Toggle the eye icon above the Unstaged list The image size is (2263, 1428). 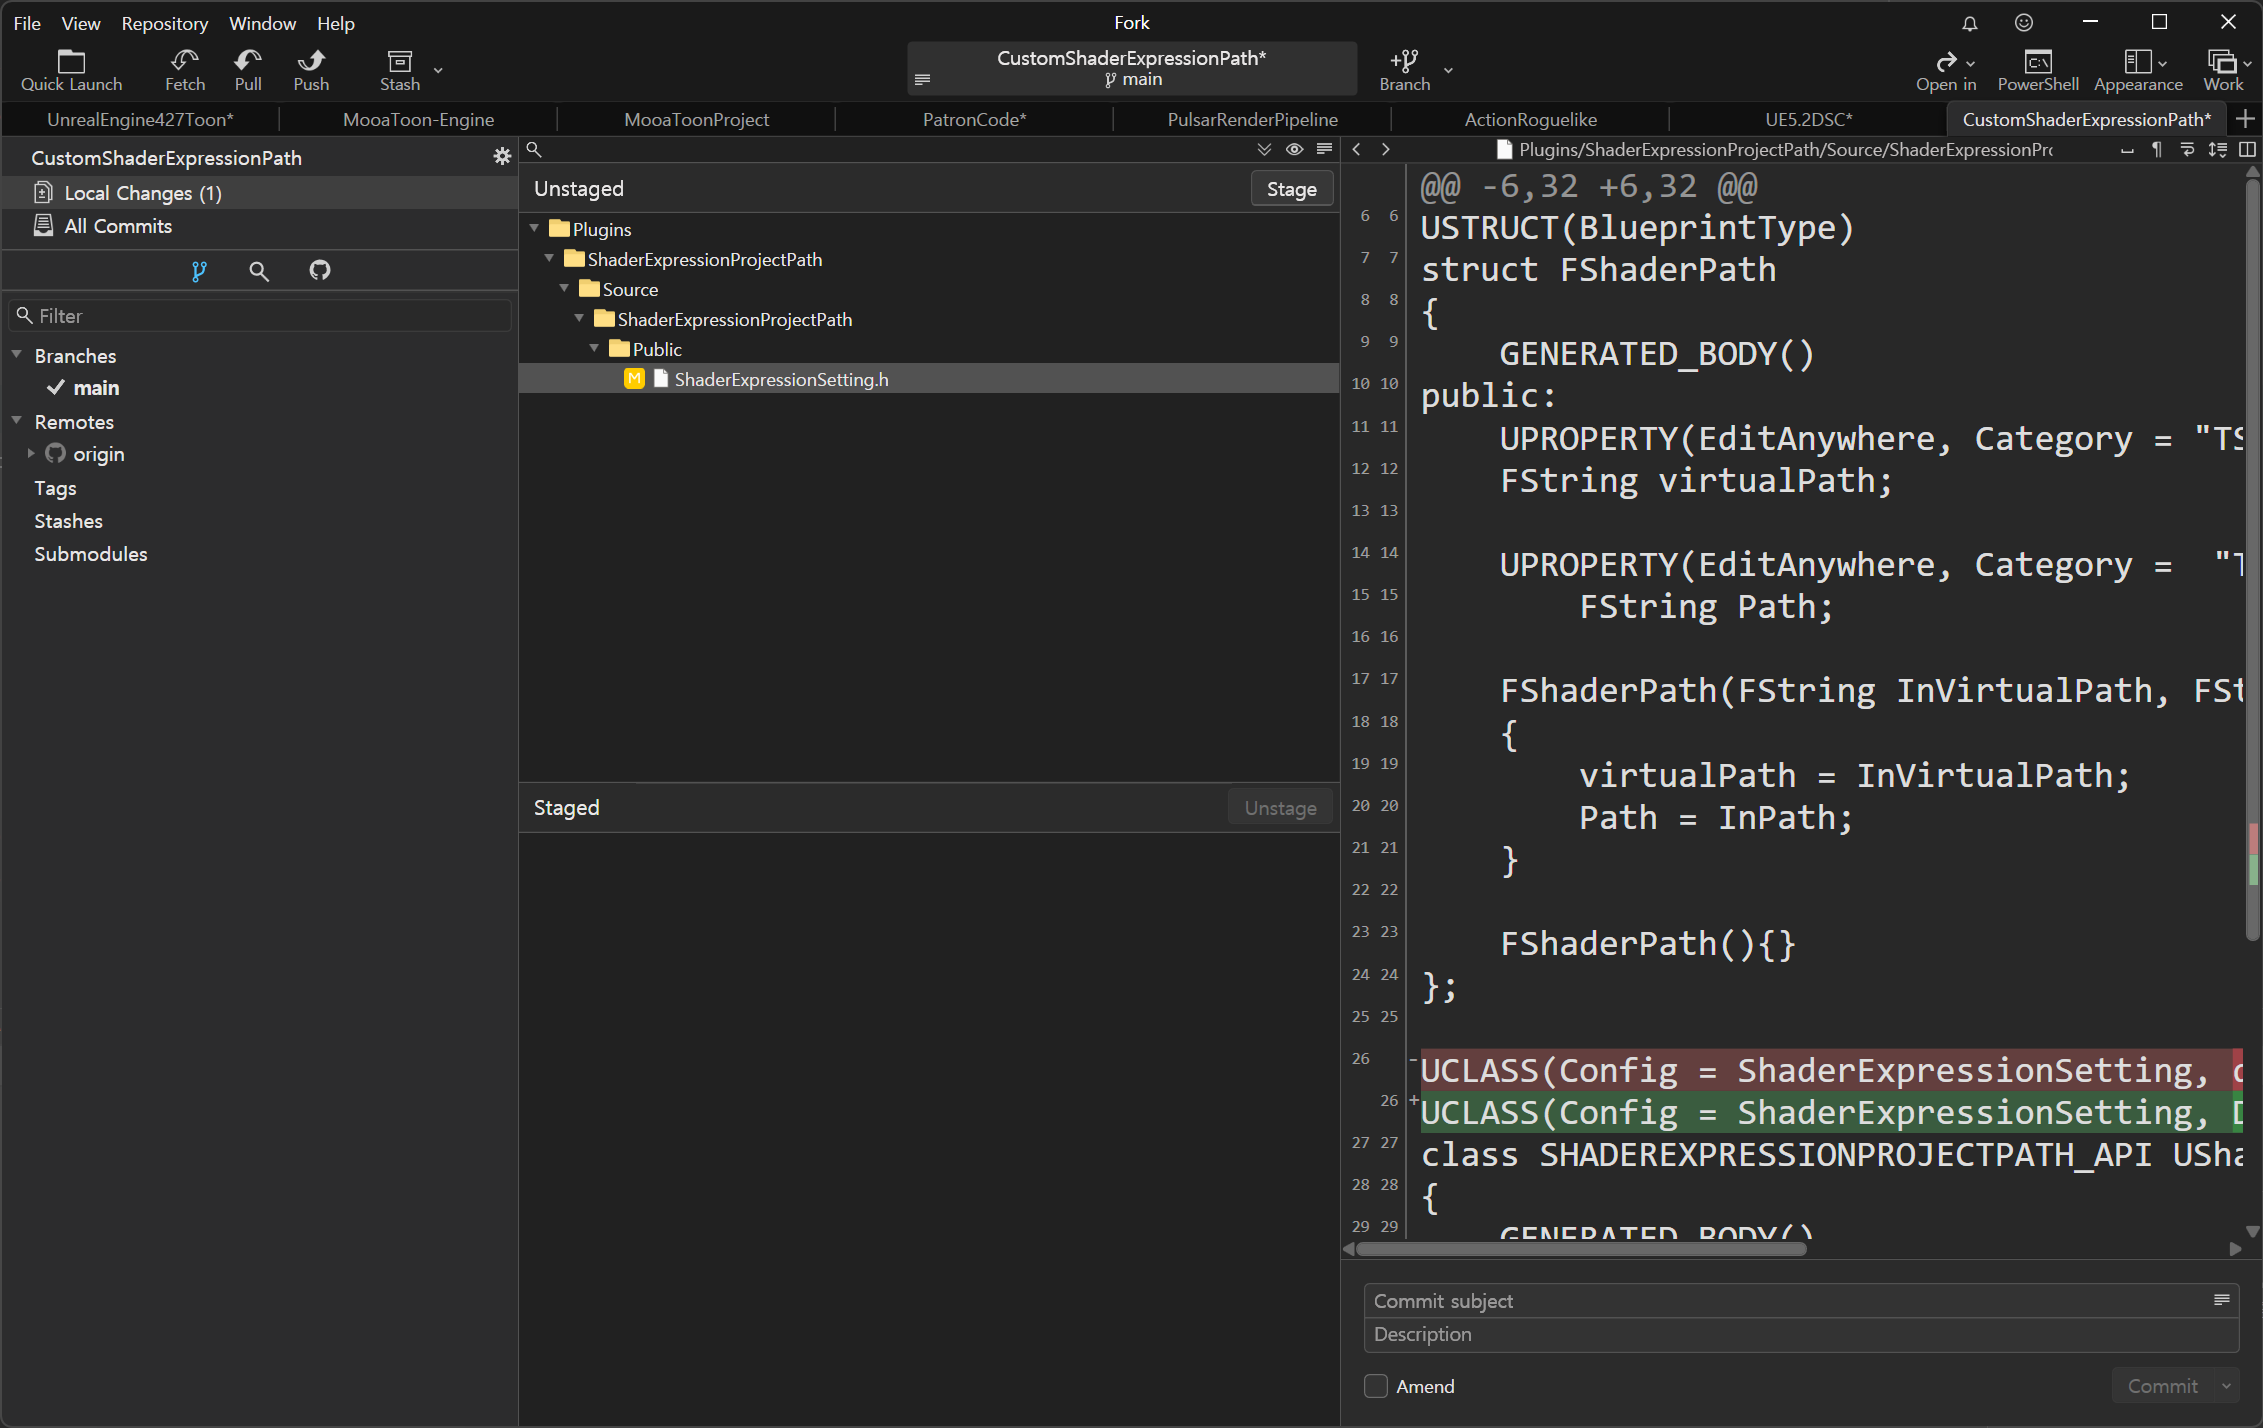click(x=1294, y=149)
